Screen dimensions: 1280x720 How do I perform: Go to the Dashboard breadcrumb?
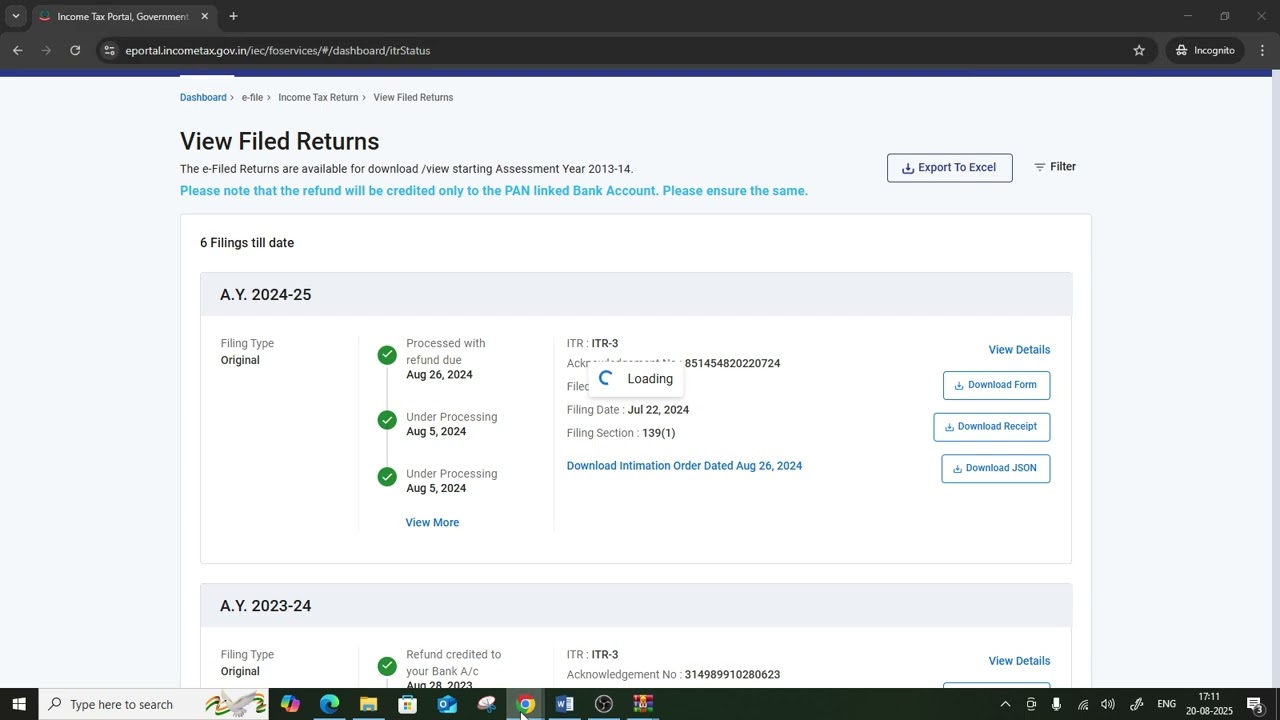(x=203, y=97)
